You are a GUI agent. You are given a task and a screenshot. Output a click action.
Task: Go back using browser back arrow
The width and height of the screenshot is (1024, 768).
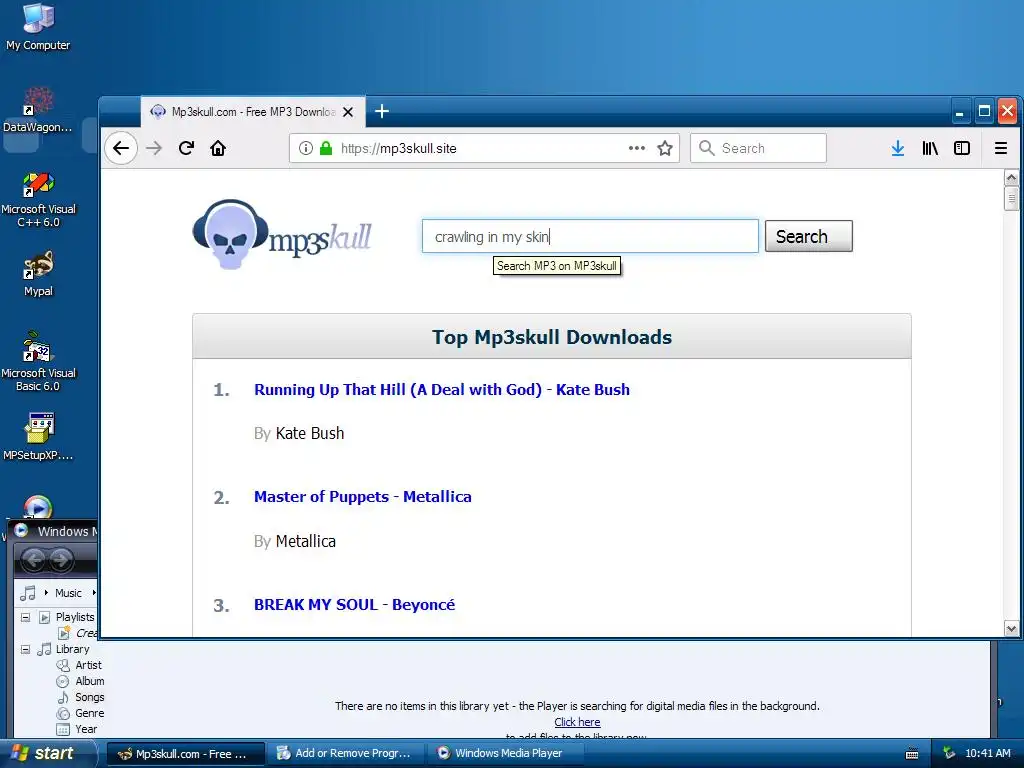pos(121,148)
